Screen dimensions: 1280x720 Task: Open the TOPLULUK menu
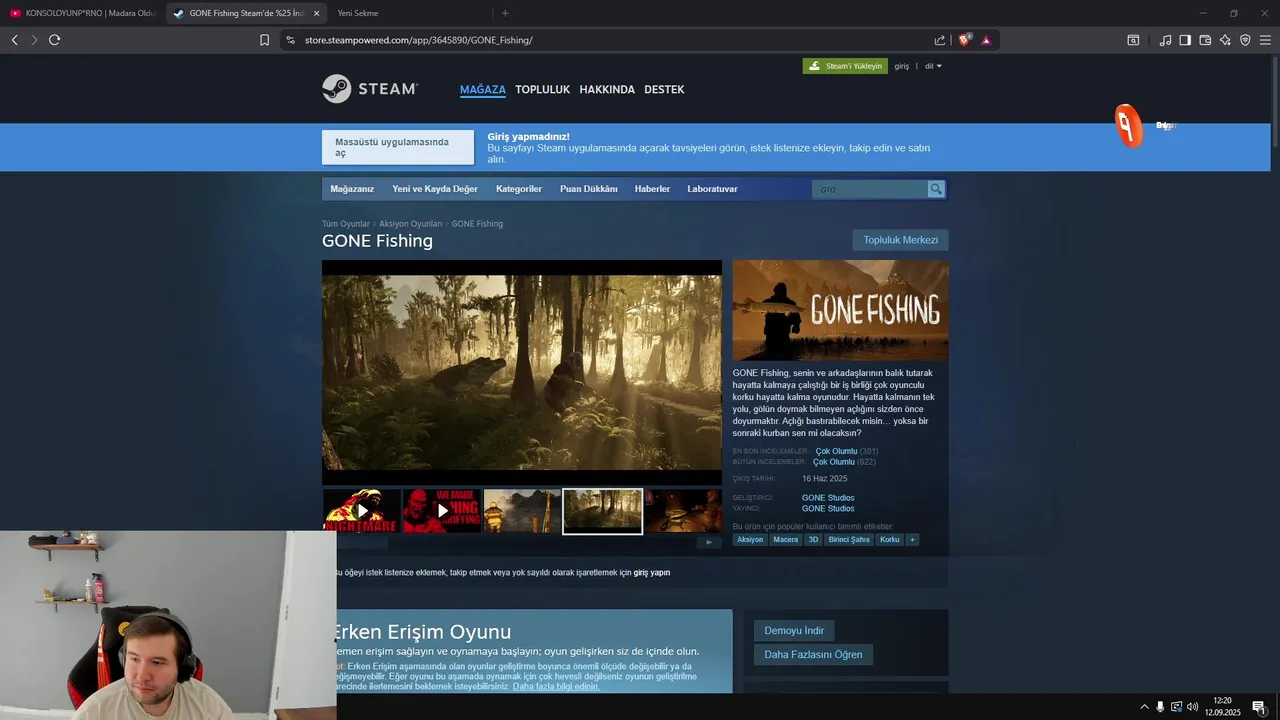(542, 89)
